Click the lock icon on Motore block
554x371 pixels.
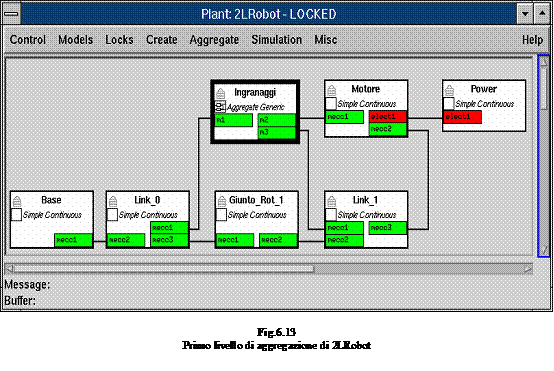[331, 90]
